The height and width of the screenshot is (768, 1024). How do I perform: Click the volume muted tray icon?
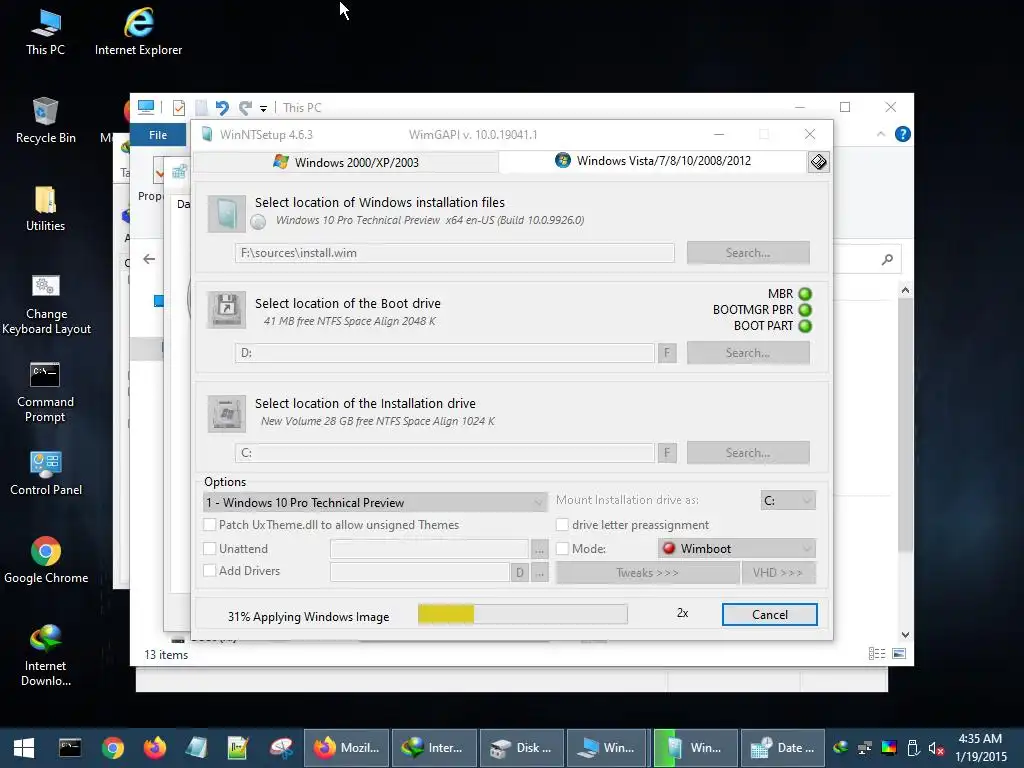[x=936, y=748]
